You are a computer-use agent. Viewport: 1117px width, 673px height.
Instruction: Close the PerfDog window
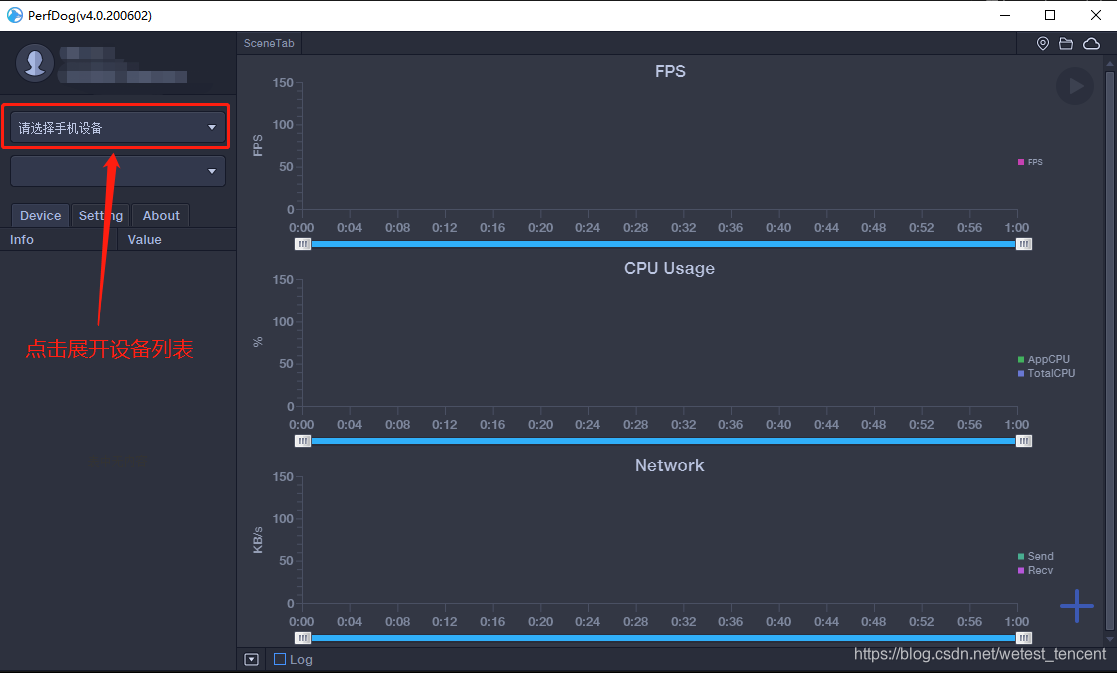pos(1096,15)
